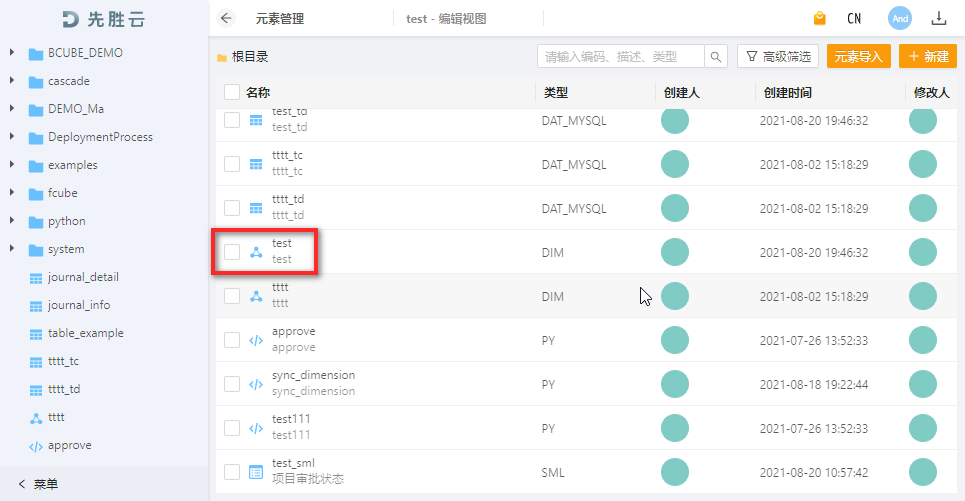The height and width of the screenshot is (501, 965).
Task: Open the And user avatar menu
Action: (x=899, y=18)
